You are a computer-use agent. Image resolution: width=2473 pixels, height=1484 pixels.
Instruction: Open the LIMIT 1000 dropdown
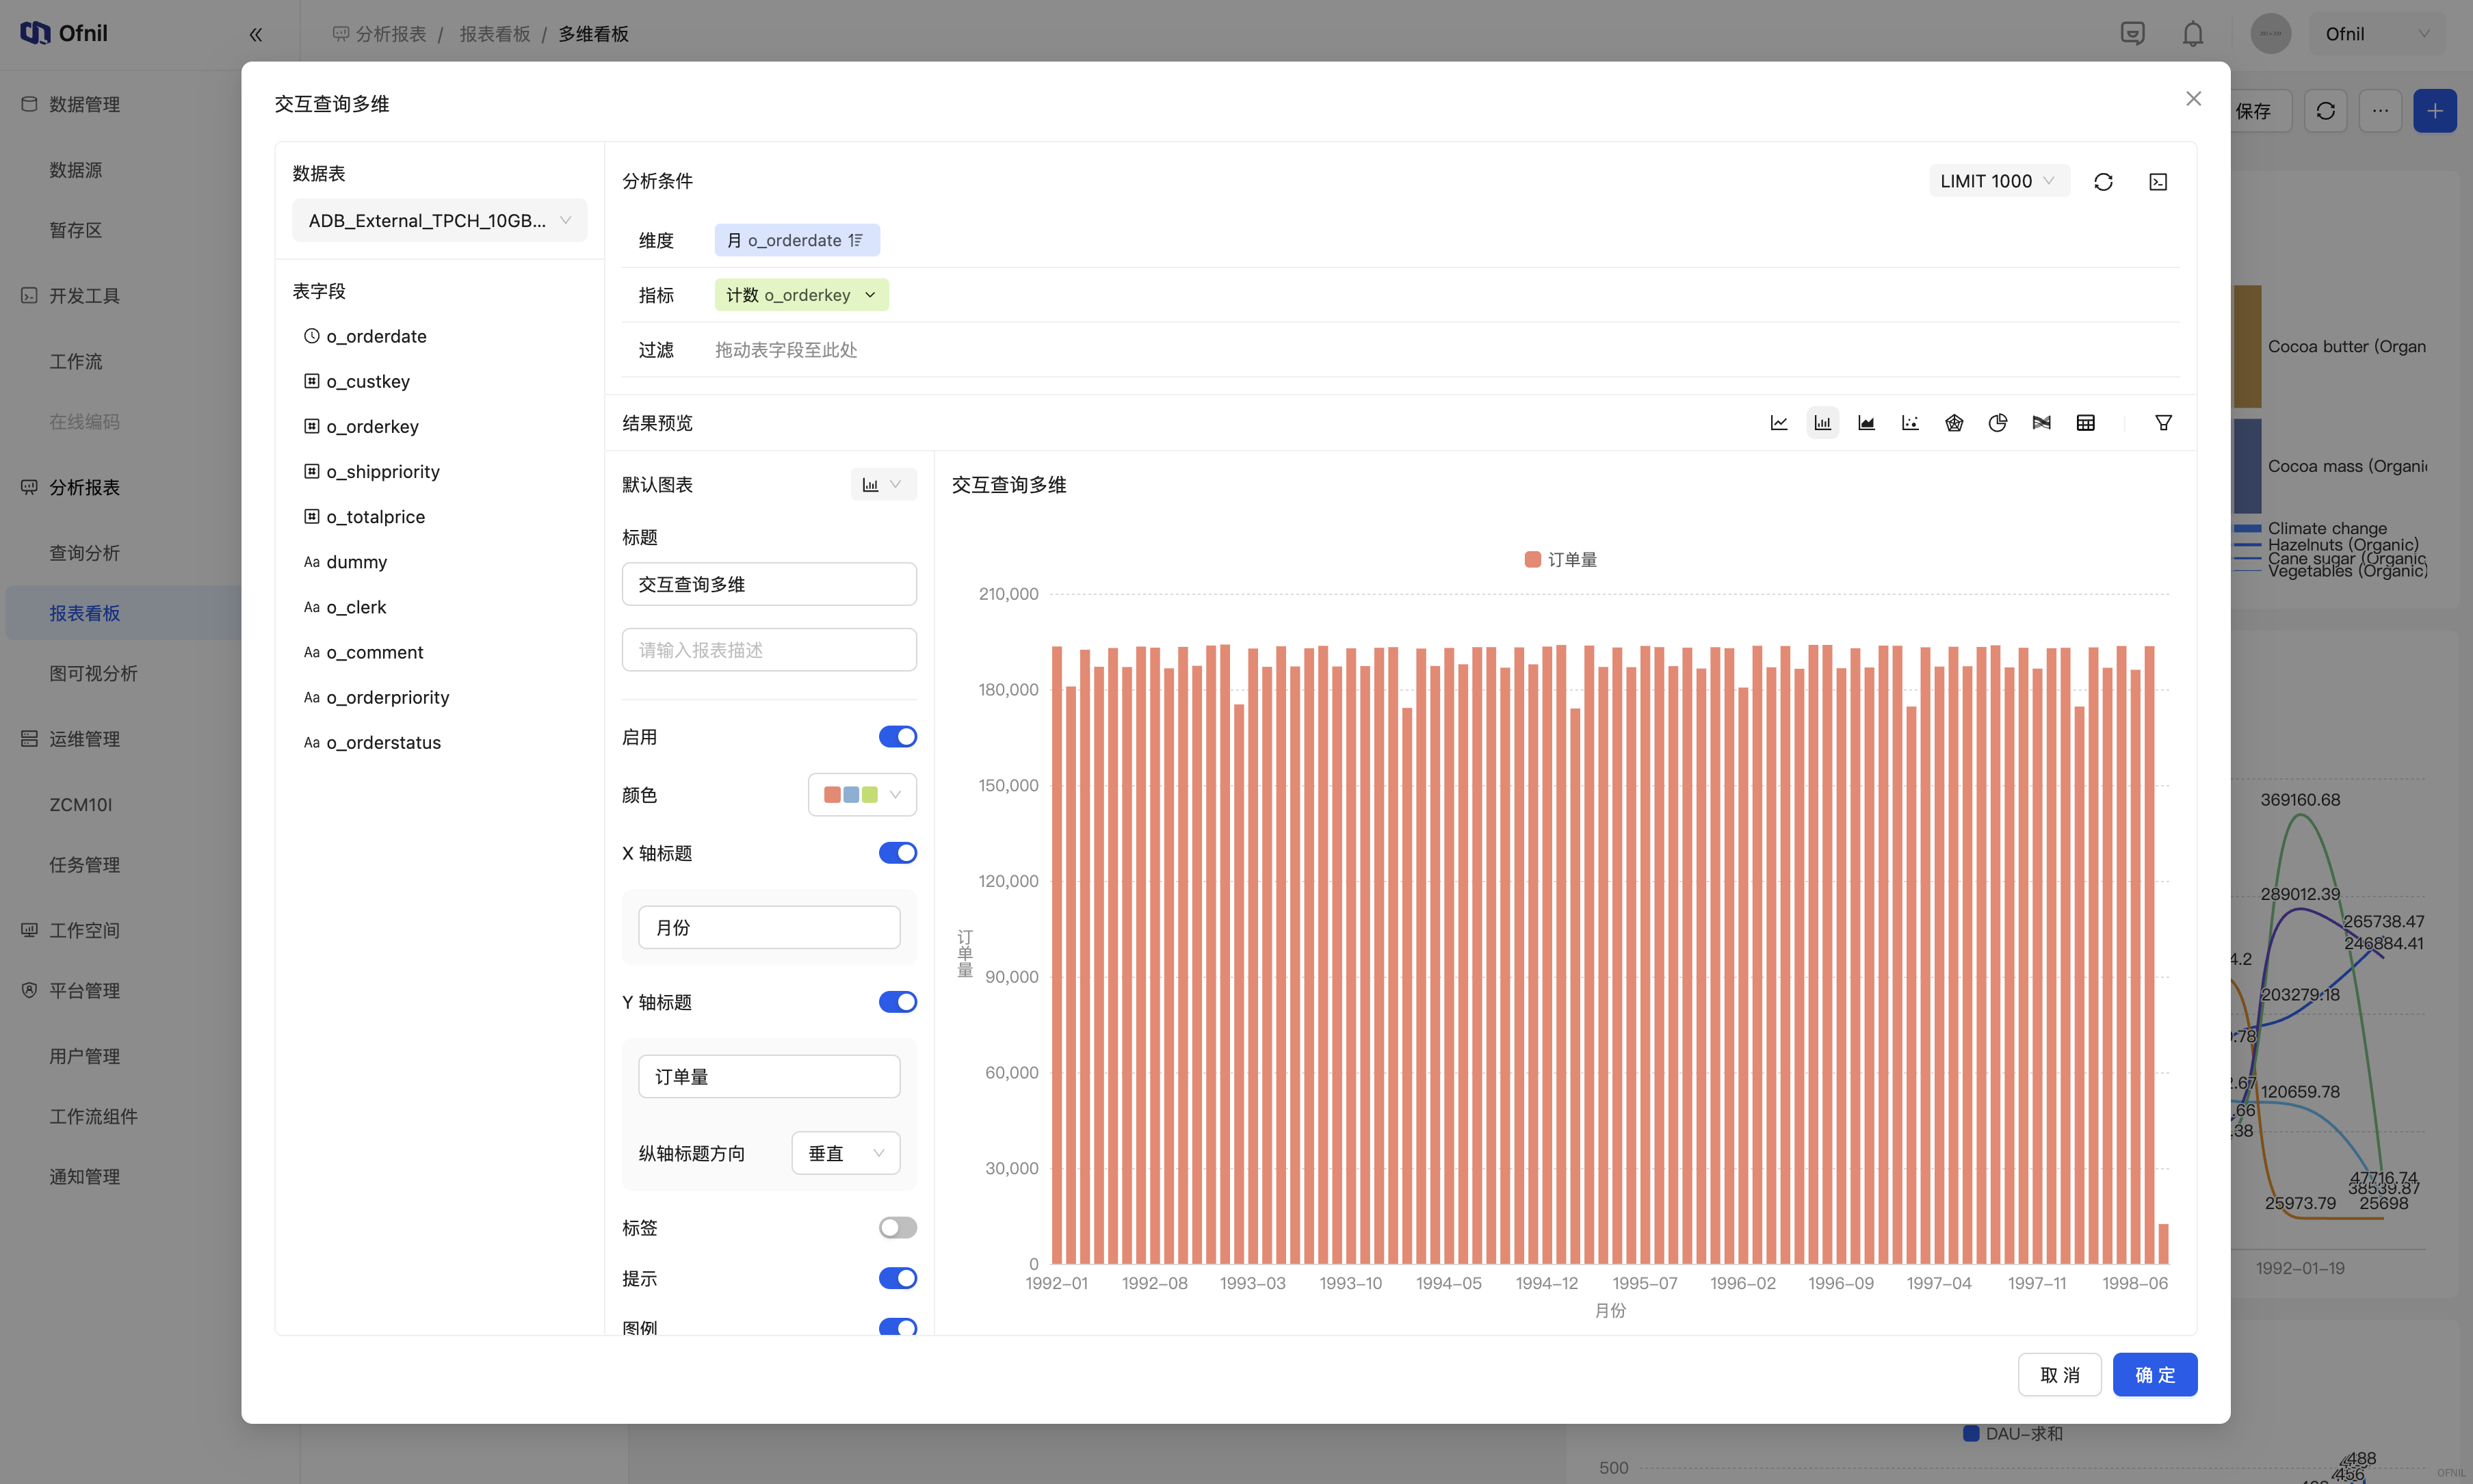(1998, 181)
